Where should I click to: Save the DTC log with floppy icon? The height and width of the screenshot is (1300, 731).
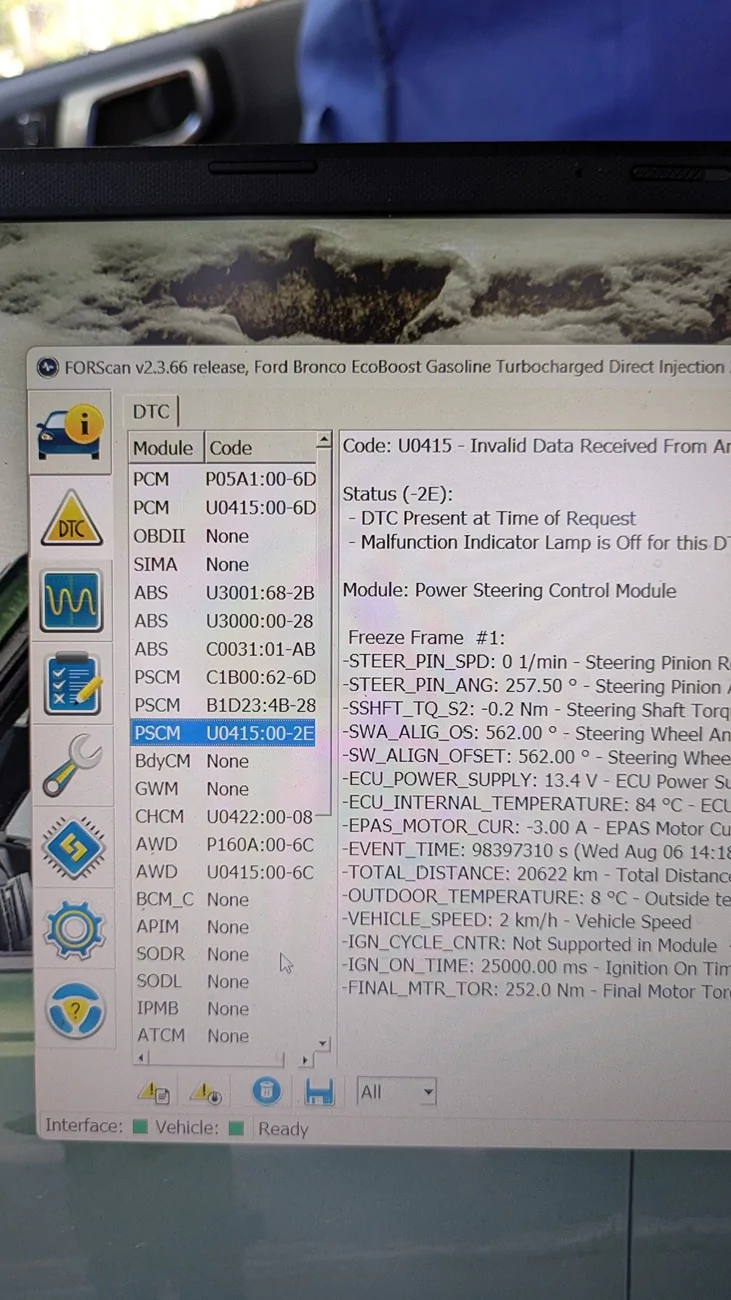(319, 1091)
